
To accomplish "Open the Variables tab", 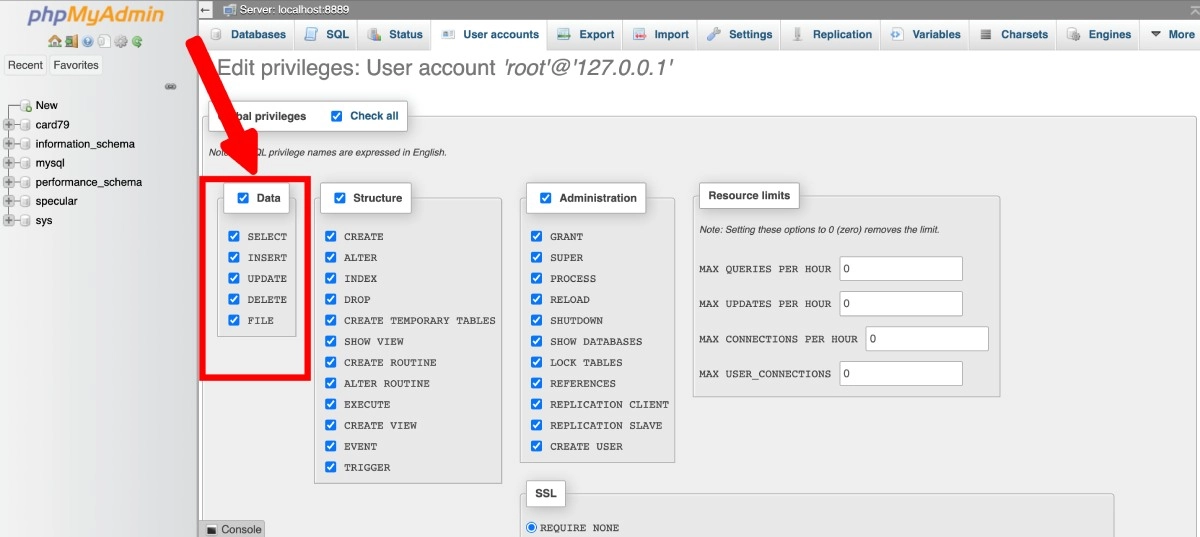I will [926, 34].
